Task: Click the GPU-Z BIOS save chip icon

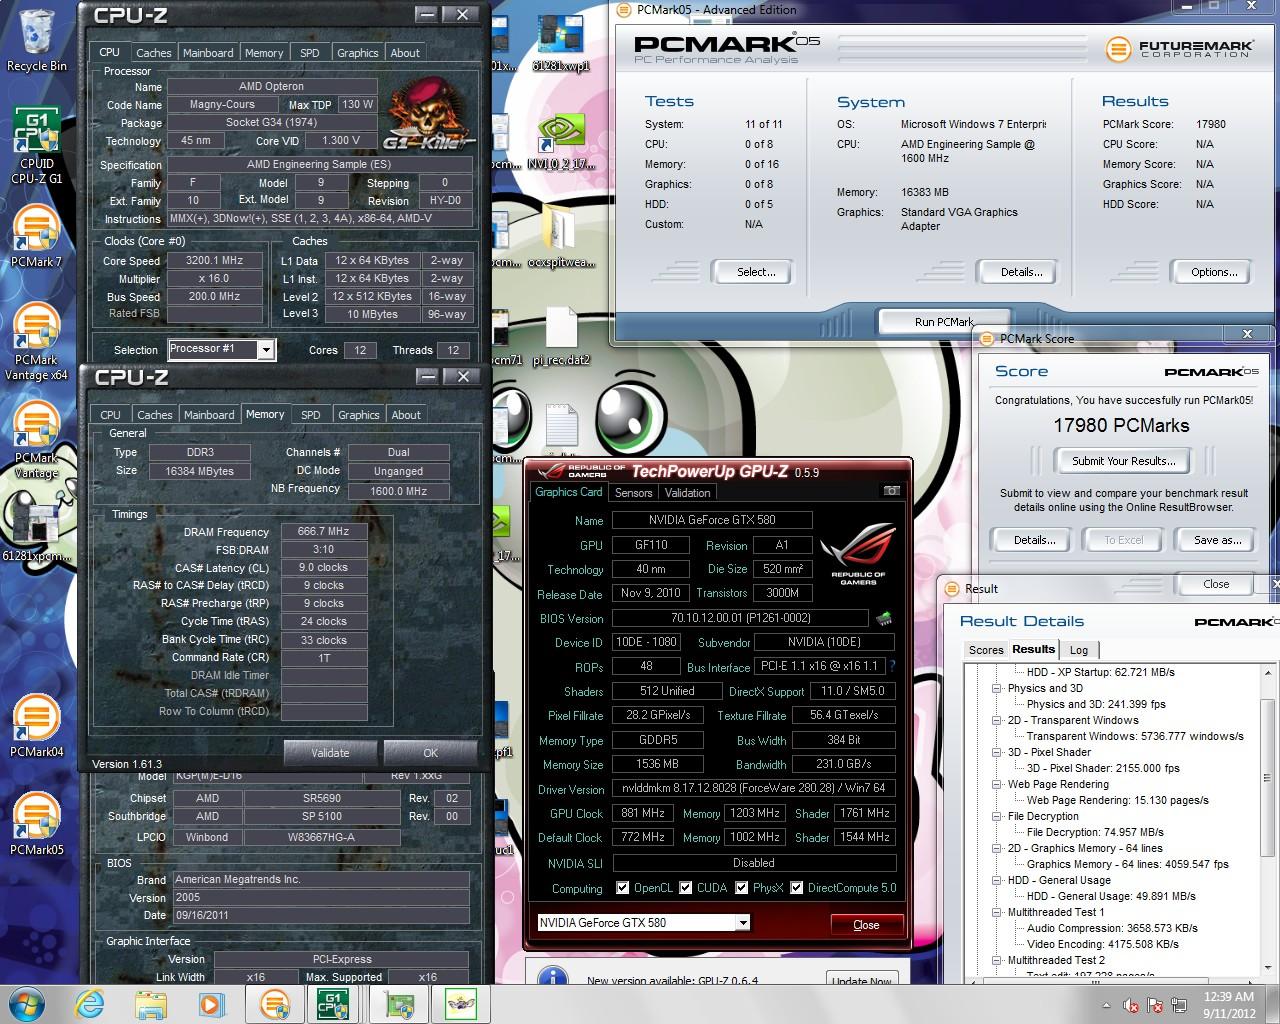Action: click(884, 619)
